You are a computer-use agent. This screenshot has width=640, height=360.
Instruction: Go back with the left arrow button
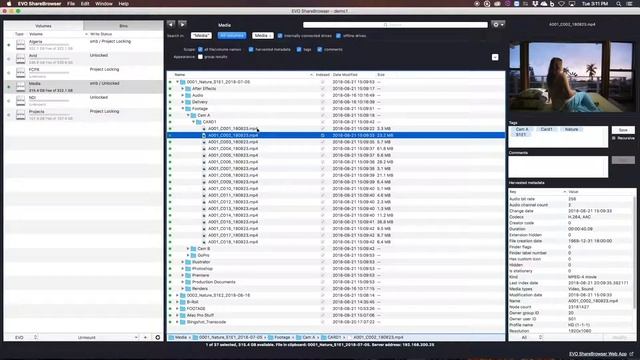click(x=171, y=24)
